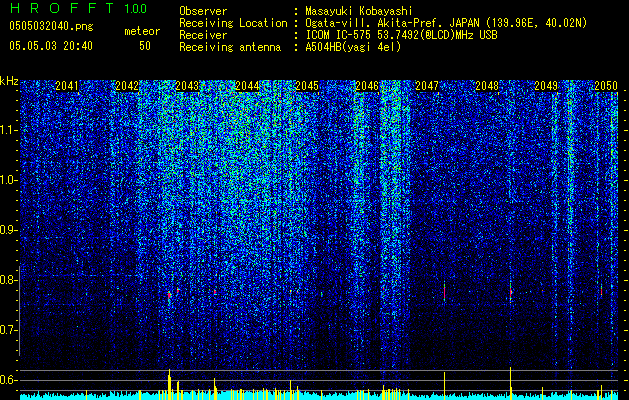Click the meteor count value 50

pos(145,46)
